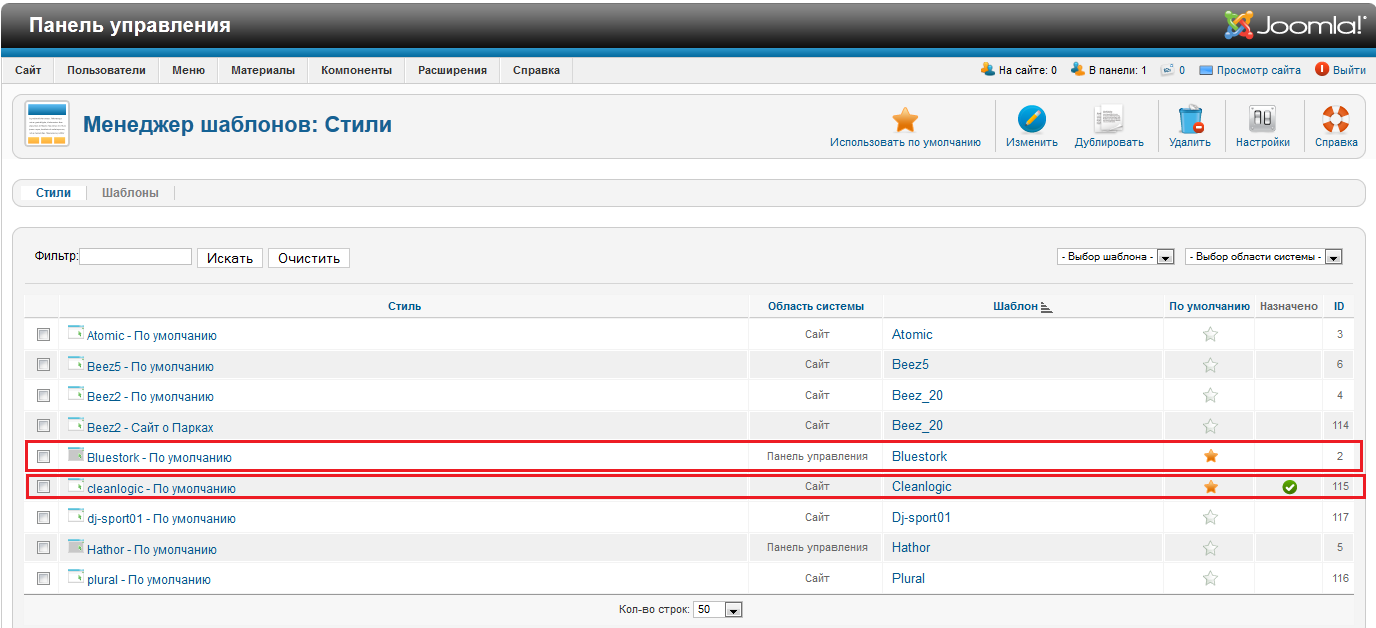The width and height of the screenshot is (1376, 628).
Task: Open '- Выбор шаблона -' dropdown
Action: (1115, 257)
